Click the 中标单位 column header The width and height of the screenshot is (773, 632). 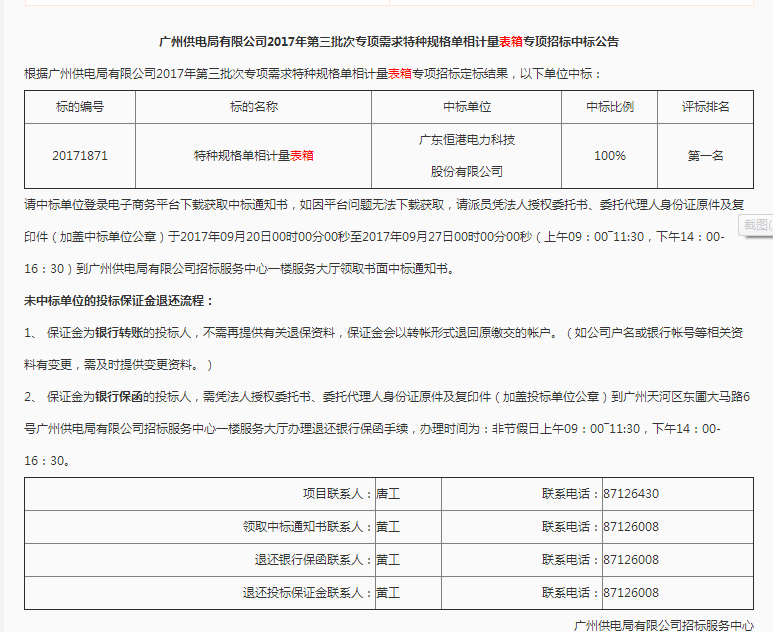[x=466, y=107]
